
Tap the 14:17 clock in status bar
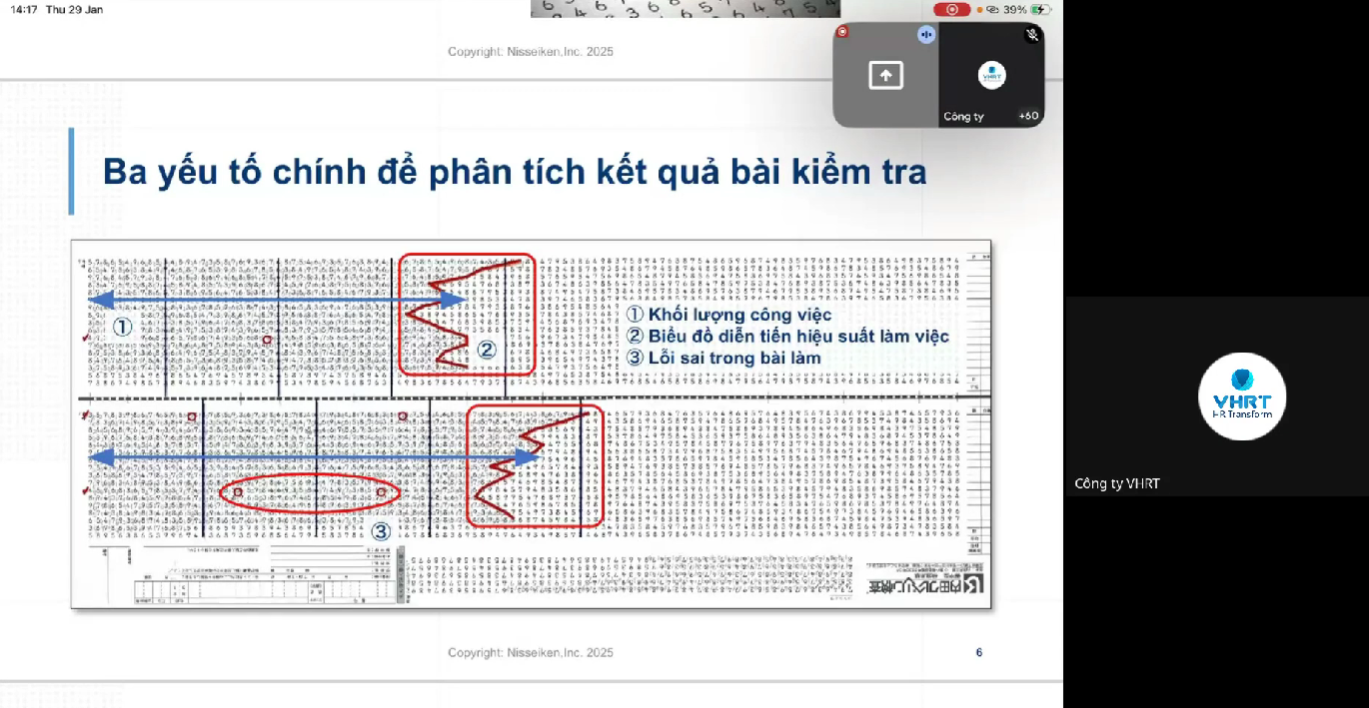pyautogui.click(x=23, y=9)
